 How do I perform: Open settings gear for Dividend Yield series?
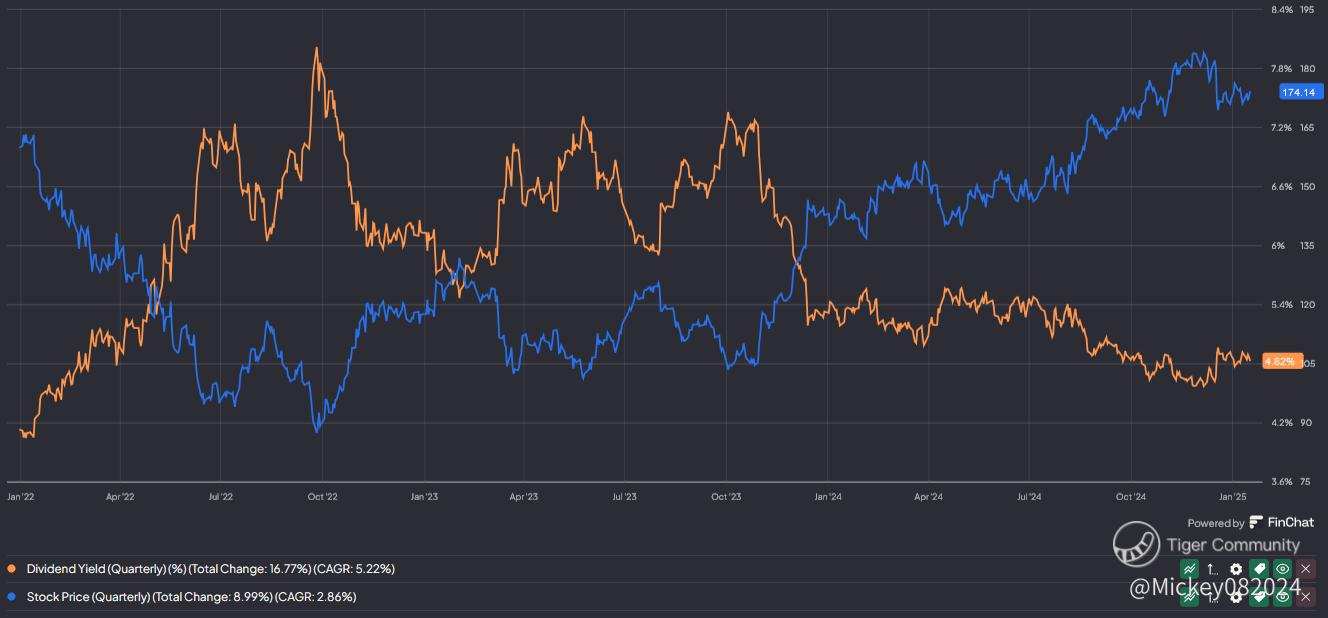click(x=1236, y=569)
